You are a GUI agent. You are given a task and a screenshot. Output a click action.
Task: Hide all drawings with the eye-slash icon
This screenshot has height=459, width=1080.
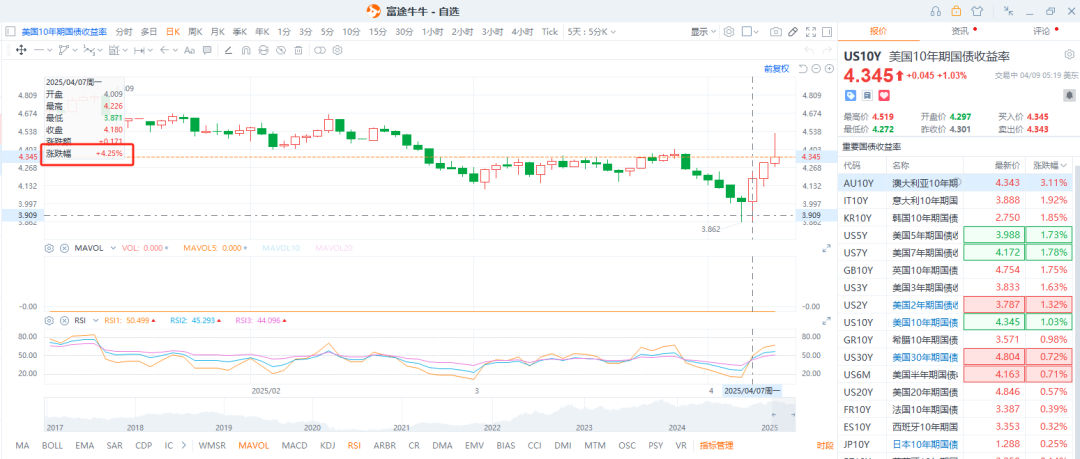tap(281, 50)
